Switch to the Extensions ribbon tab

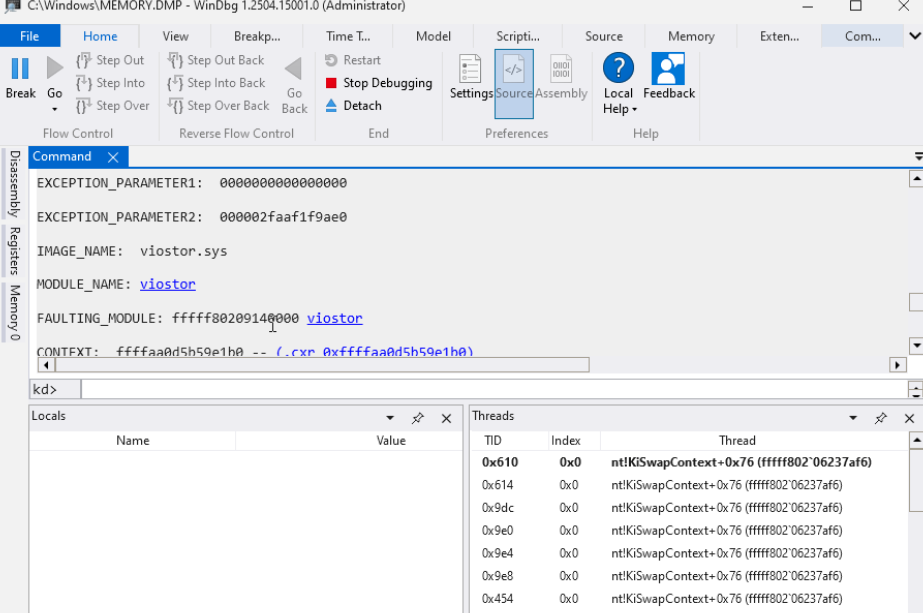[x=779, y=36]
